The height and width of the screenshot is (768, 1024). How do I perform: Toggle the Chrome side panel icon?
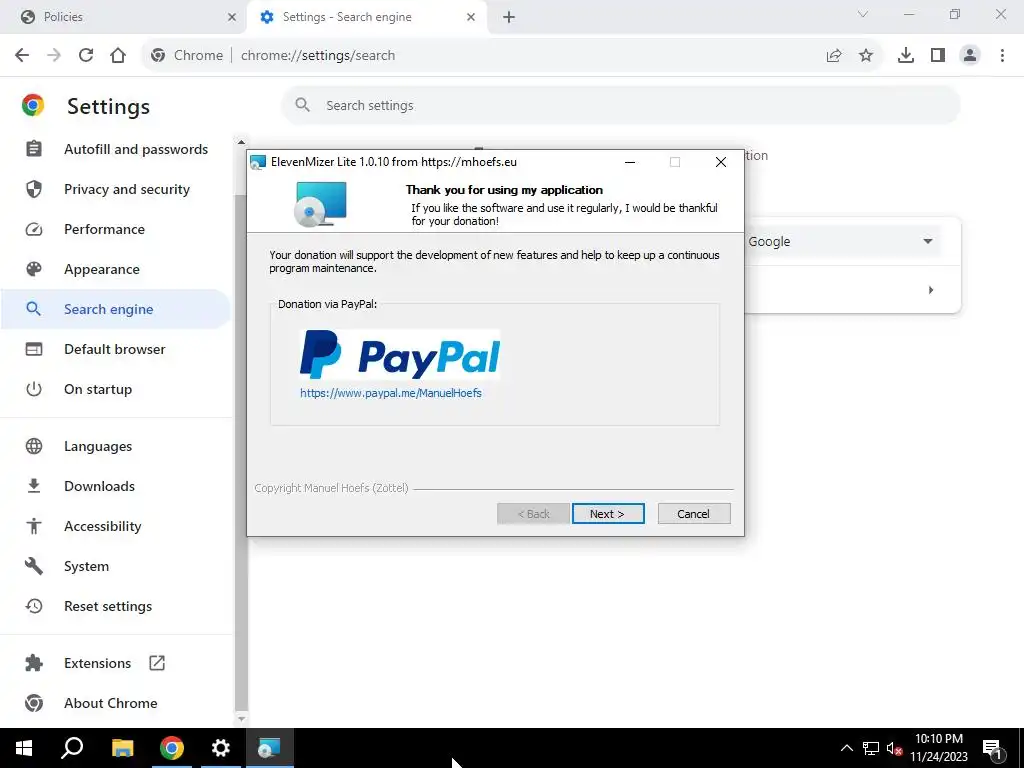[x=938, y=56]
